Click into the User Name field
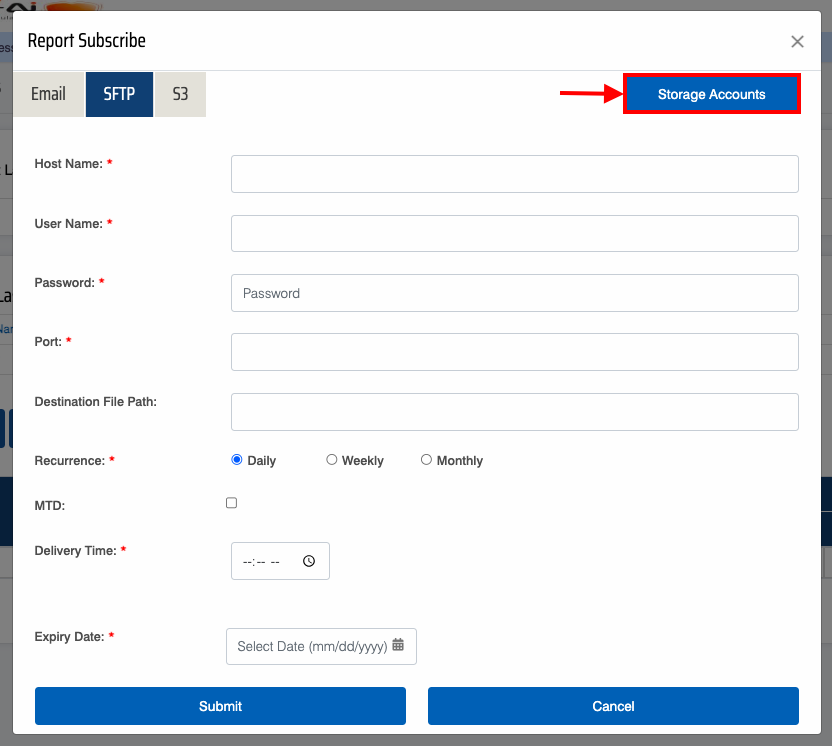832x746 pixels. point(514,233)
